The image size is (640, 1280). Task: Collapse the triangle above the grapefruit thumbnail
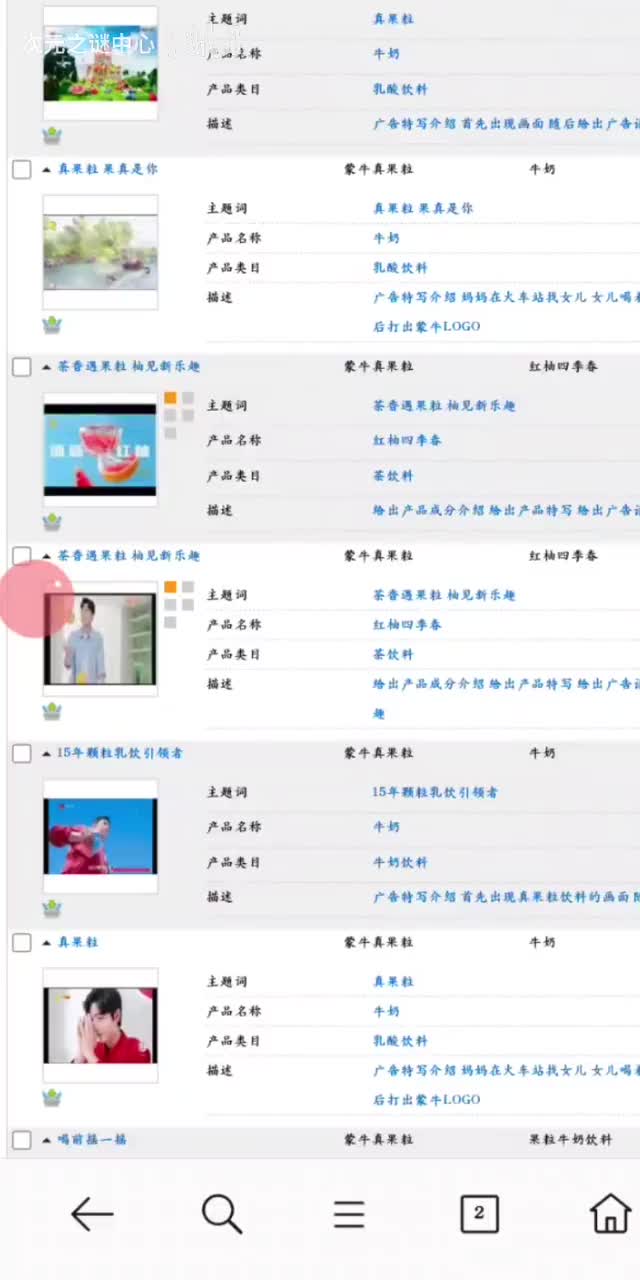[x=47, y=367]
